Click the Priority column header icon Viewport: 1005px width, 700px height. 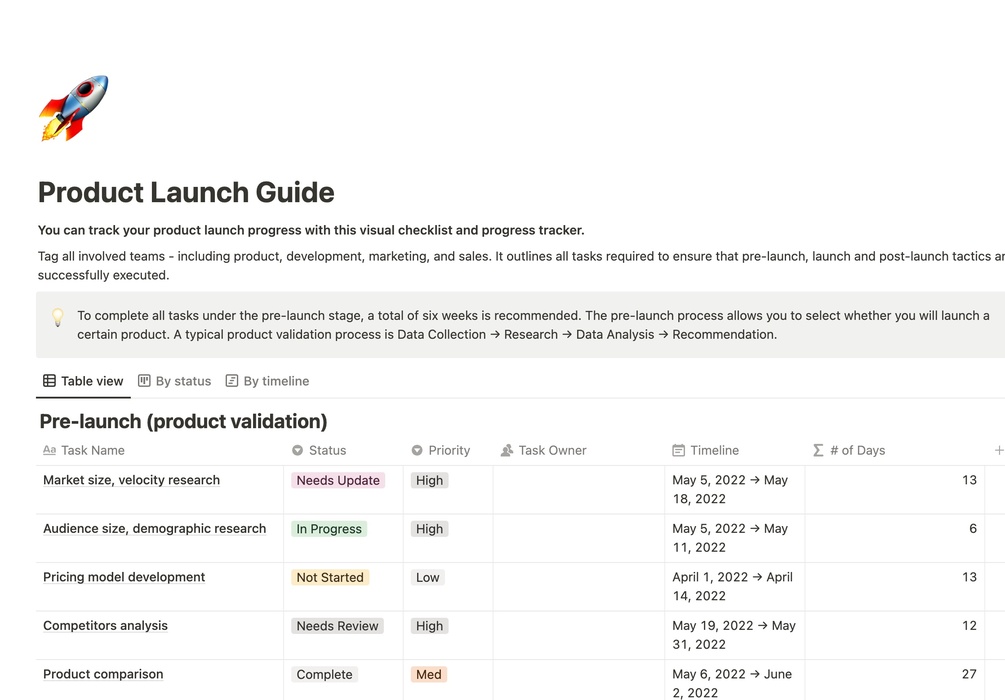[417, 450]
